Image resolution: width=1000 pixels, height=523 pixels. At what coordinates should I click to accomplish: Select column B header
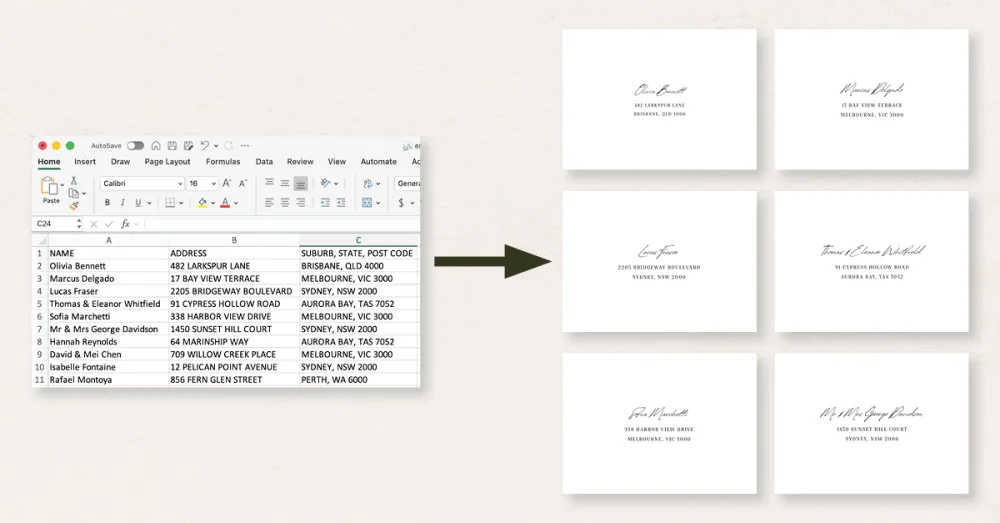click(x=234, y=240)
